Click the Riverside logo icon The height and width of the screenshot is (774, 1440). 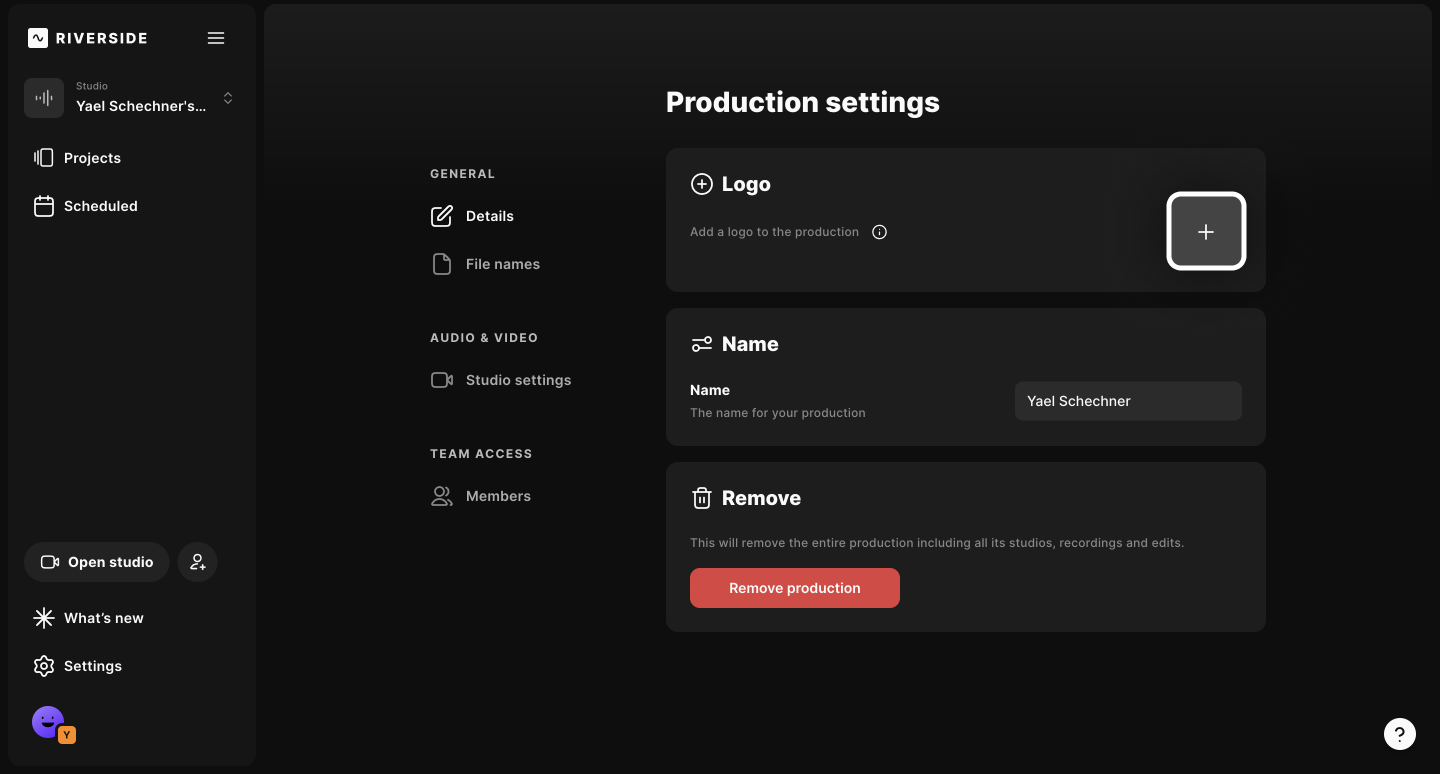(38, 38)
